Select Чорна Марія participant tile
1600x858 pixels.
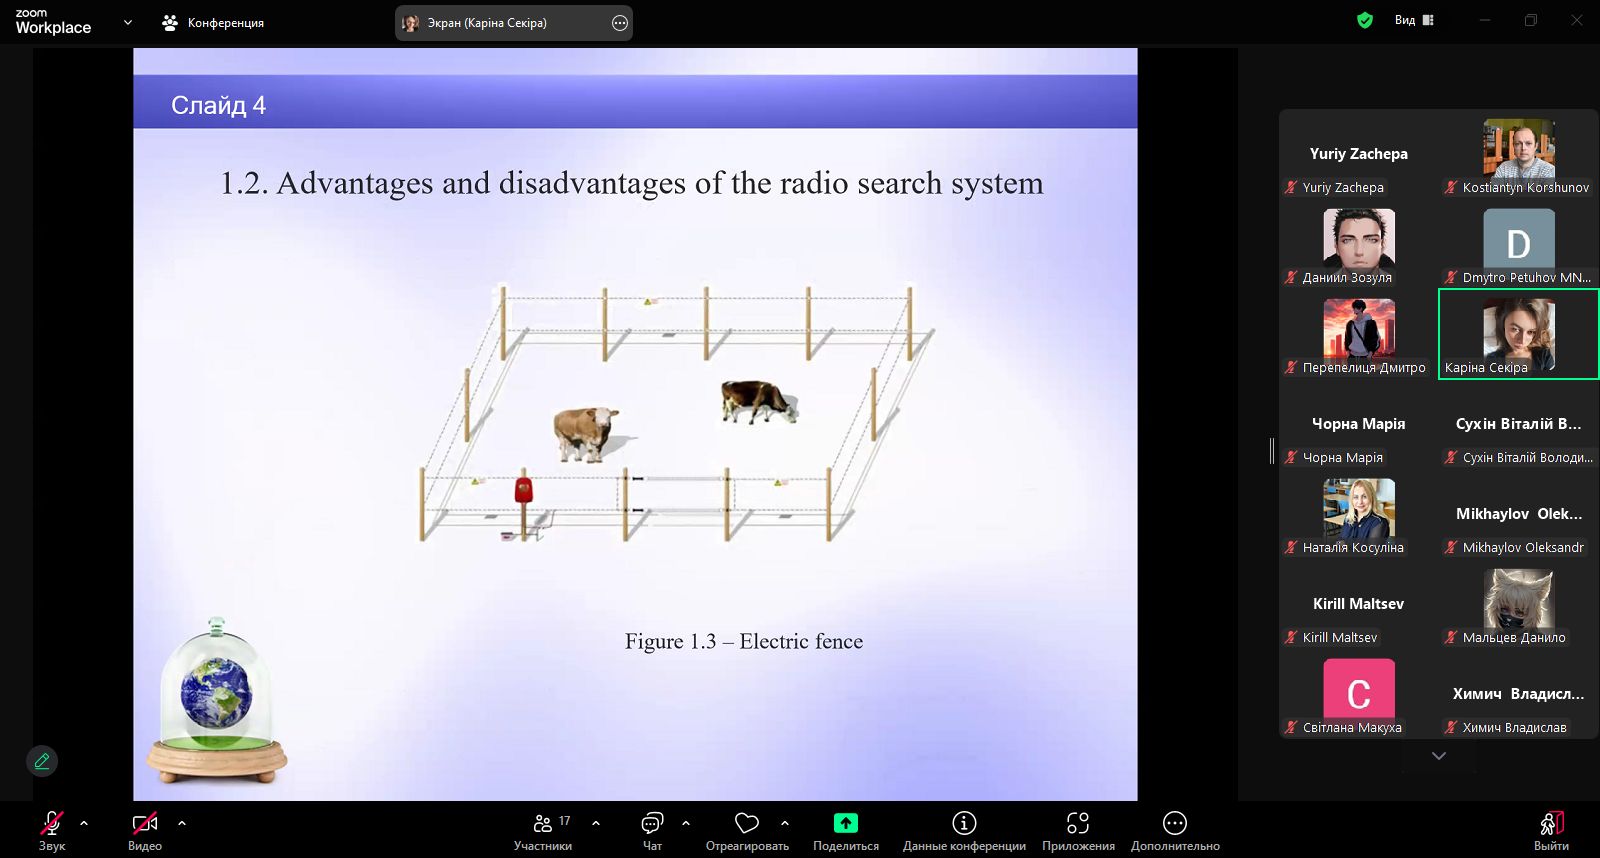coord(1358,424)
